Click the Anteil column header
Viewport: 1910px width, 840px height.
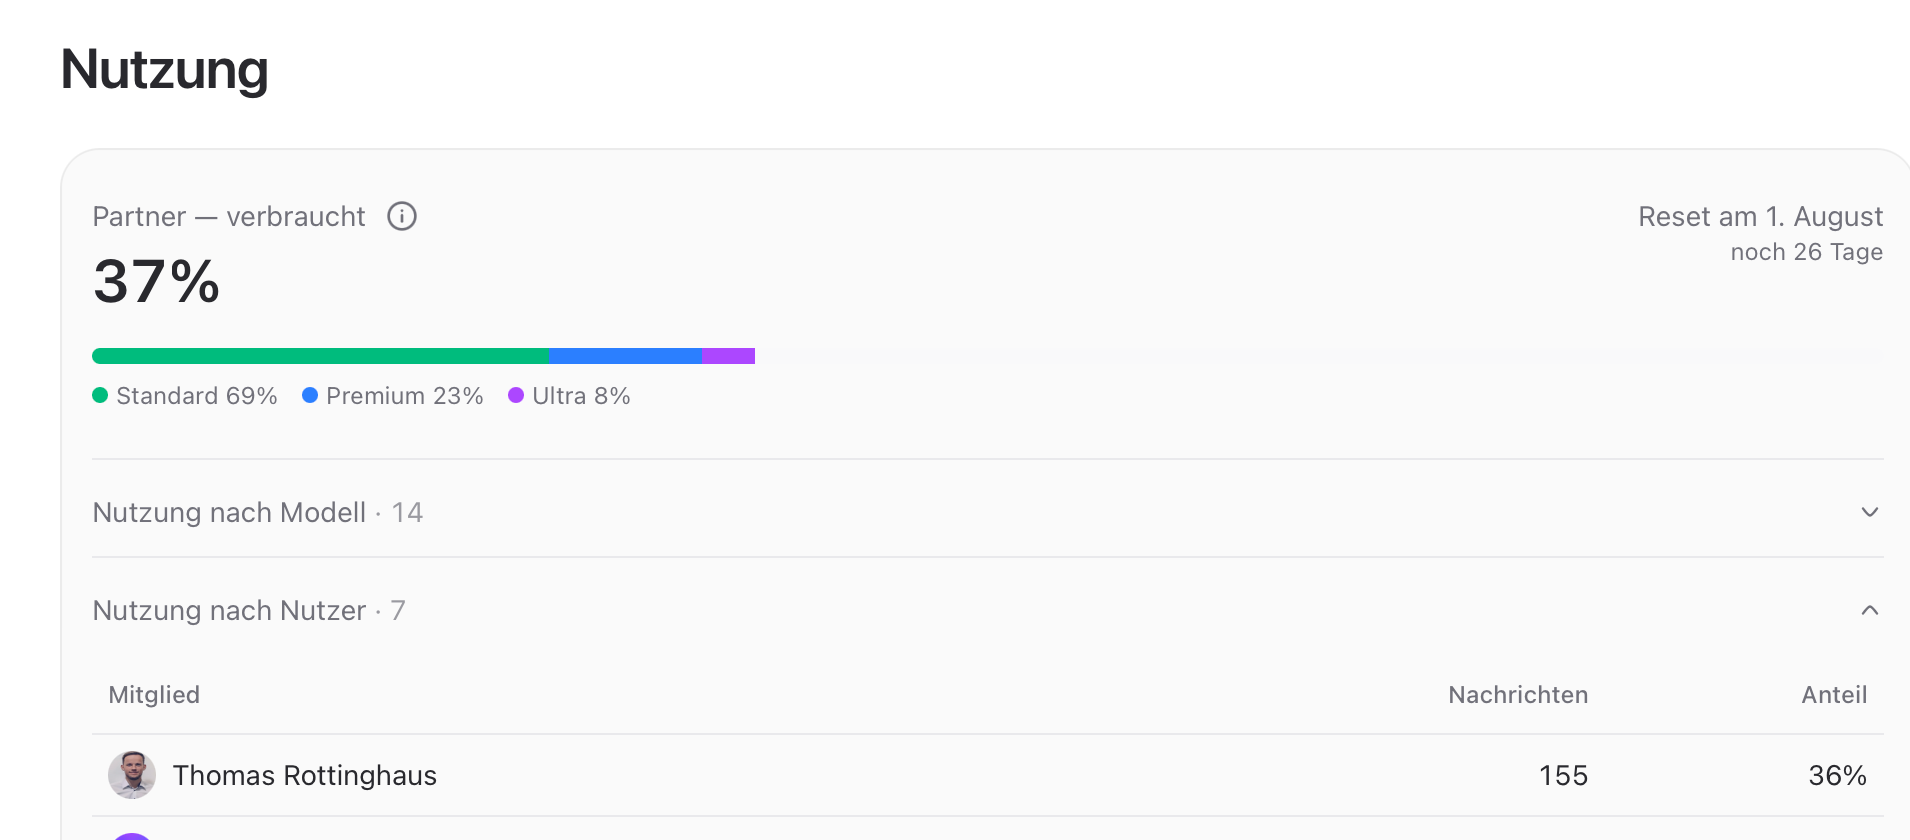click(x=1834, y=695)
